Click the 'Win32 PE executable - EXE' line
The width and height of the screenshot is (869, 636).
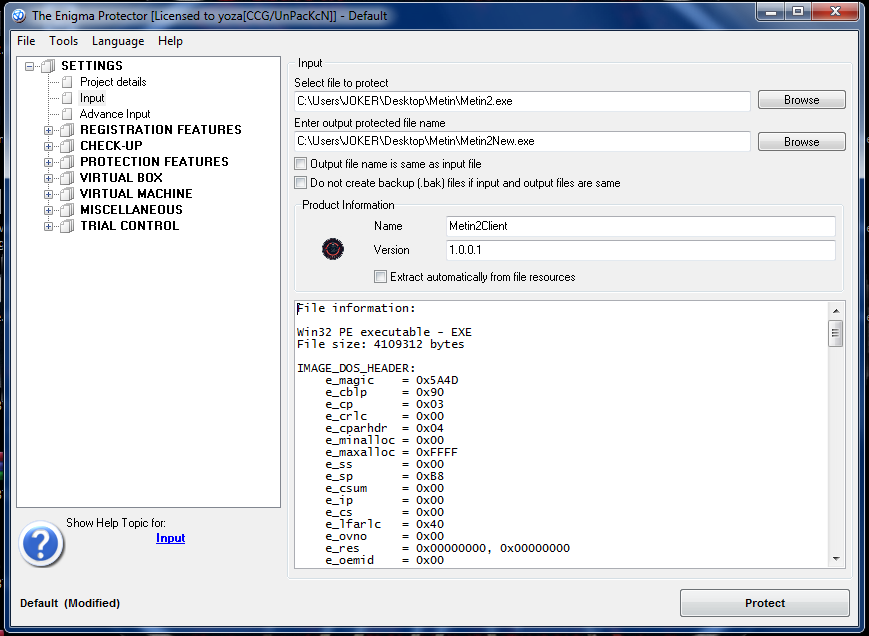click(384, 332)
